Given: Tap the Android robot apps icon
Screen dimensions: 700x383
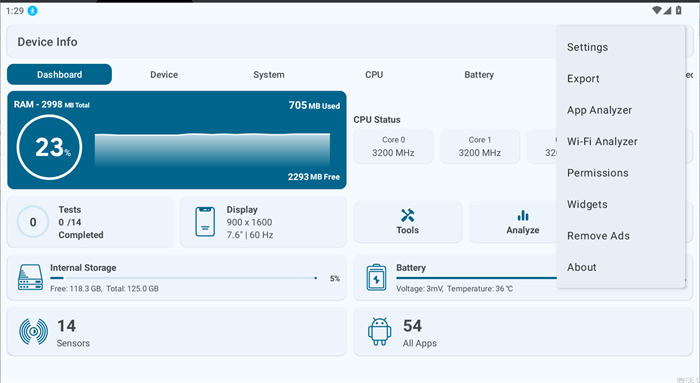Looking at the screenshot, I should click(x=379, y=332).
